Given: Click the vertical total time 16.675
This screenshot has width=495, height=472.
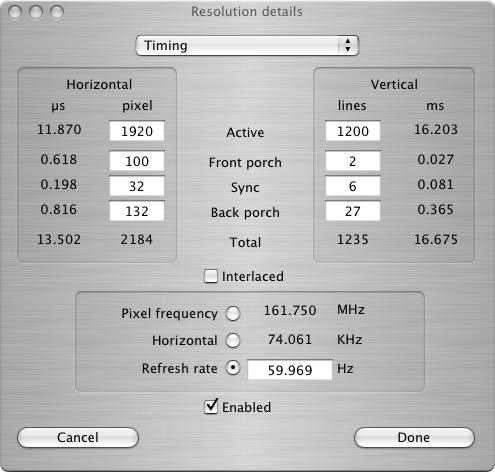Looking at the screenshot, I should tap(436, 239).
